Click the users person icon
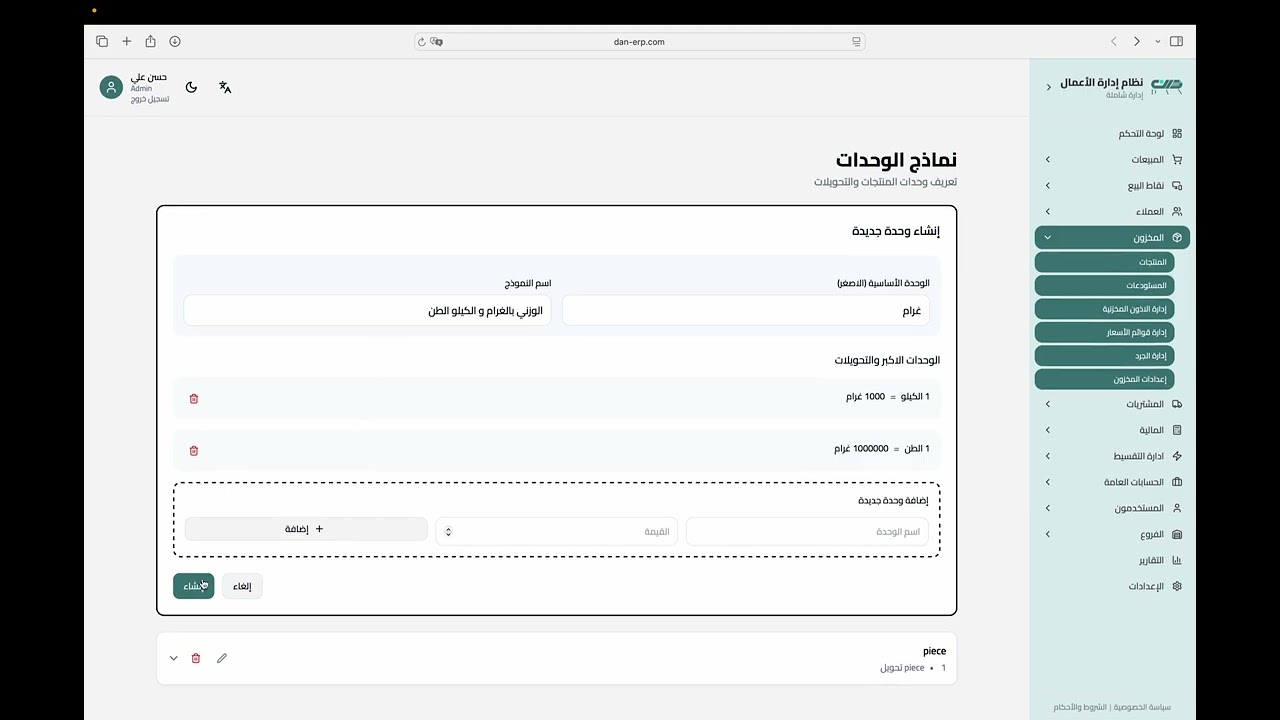 tap(1177, 508)
